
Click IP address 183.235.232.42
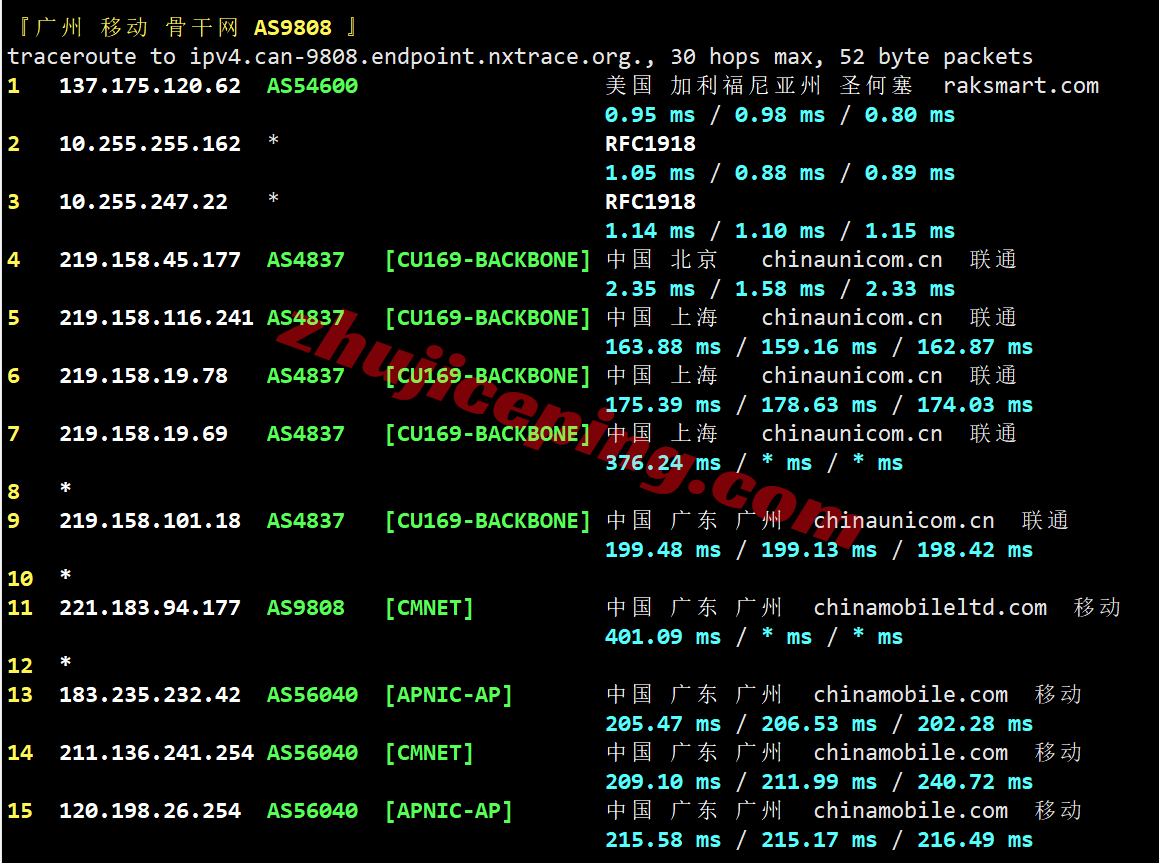pyautogui.click(x=150, y=695)
